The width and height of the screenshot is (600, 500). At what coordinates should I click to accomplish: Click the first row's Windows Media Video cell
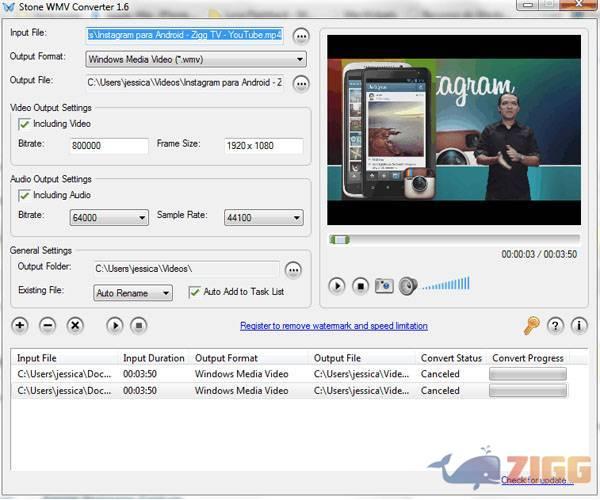tap(241, 374)
